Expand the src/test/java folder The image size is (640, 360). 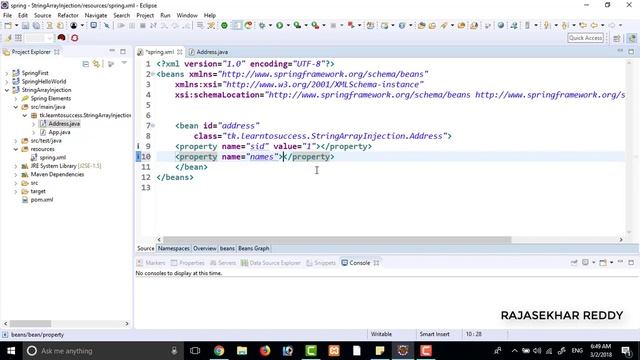point(16,140)
